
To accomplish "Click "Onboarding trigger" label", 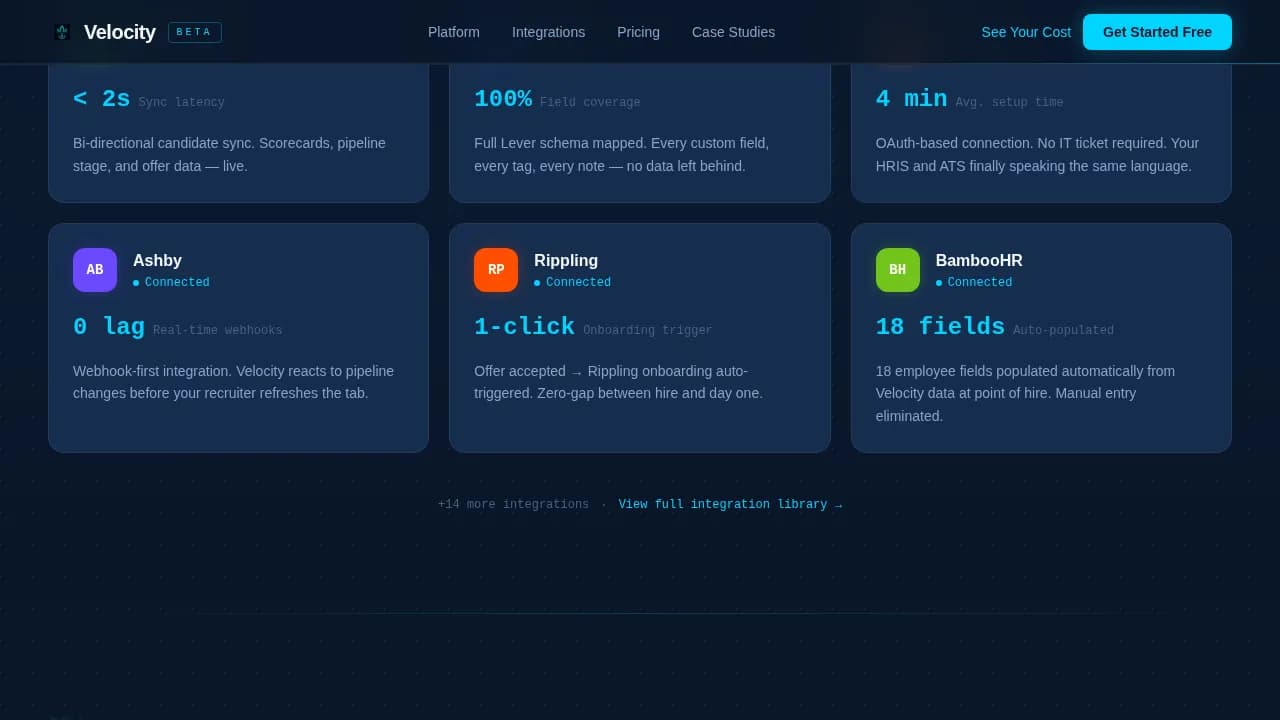I will [648, 331].
